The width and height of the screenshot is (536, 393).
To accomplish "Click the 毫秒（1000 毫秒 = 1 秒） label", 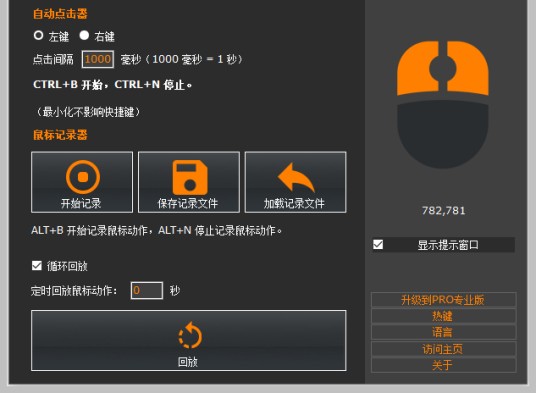I will click(181, 59).
